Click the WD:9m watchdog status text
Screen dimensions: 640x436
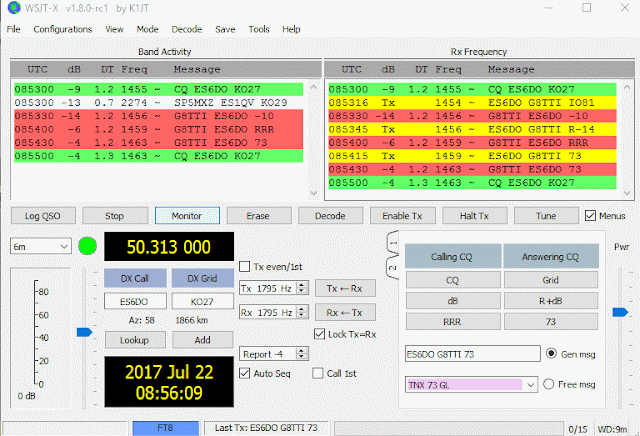[613, 429]
